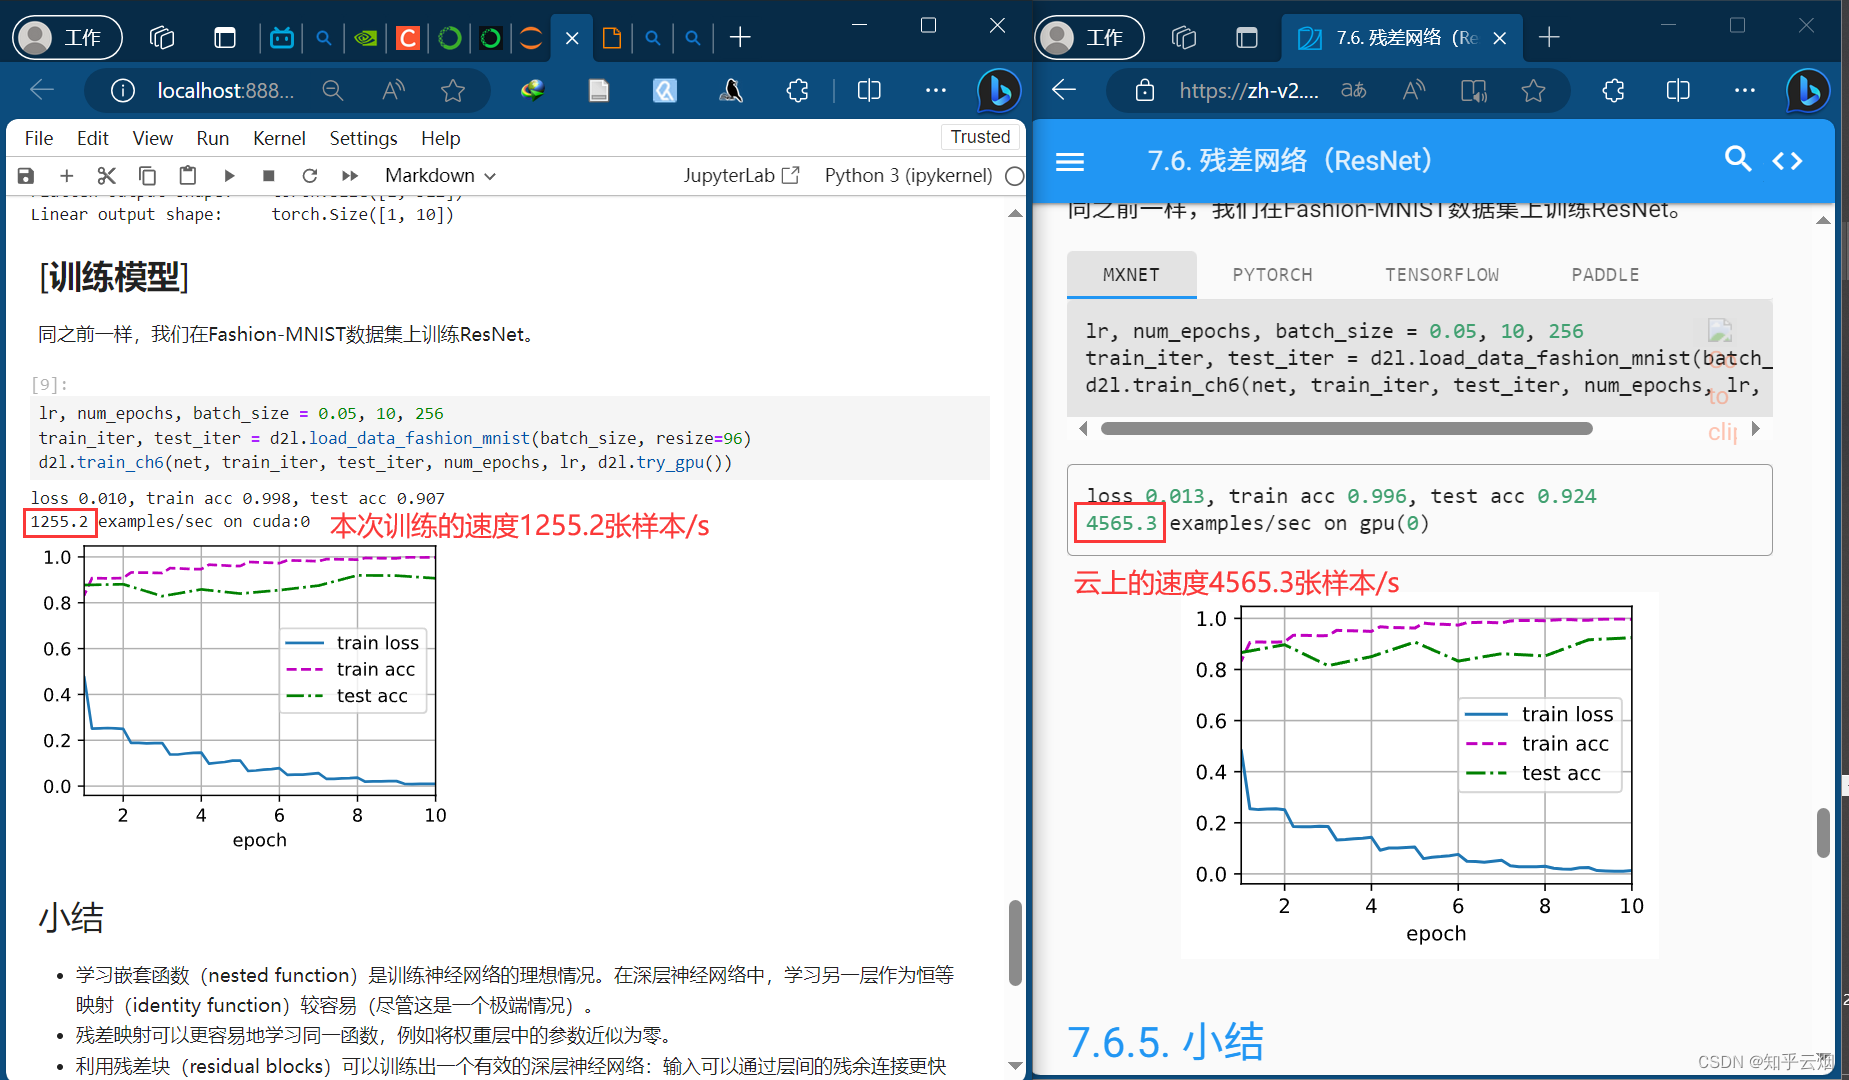
Task: Close the active tab in left browser
Action: click(x=572, y=38)
